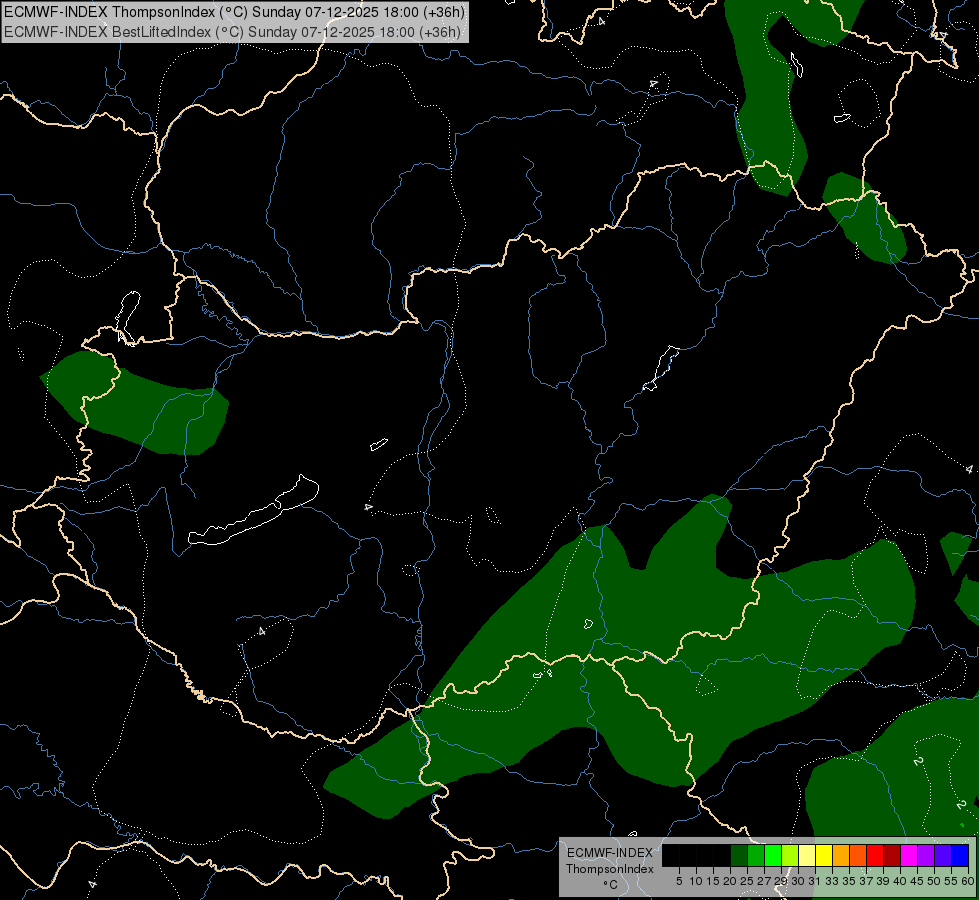Click the BestLiftedIndex title line at top
The image size is (979, 900).
pos(232,32)
